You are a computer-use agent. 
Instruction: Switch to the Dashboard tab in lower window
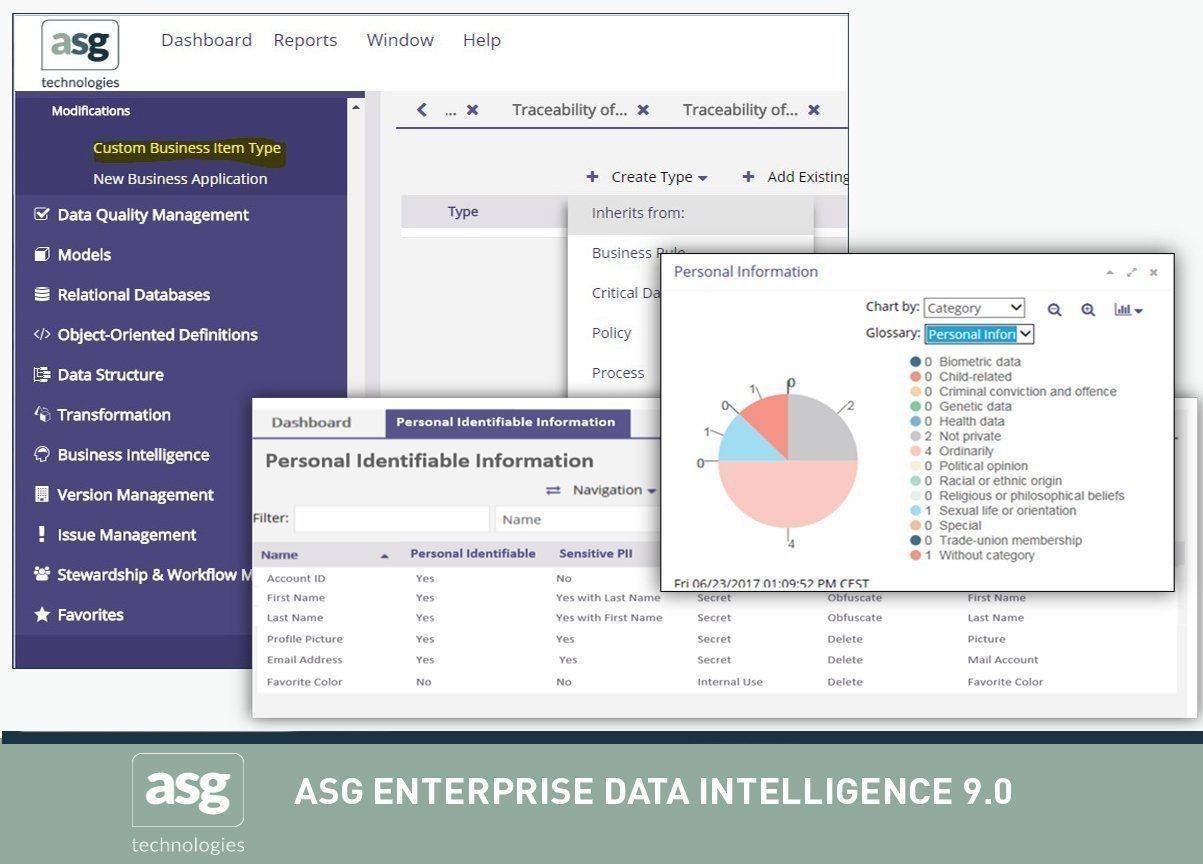[311, 423]
